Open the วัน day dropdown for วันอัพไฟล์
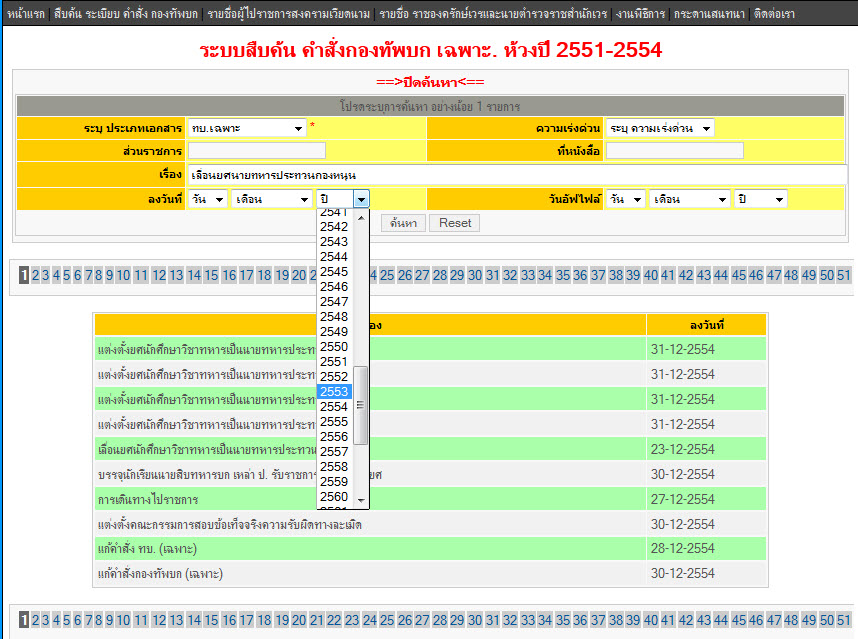The width and height of the screenshot is (858, 639). (x=625, y=199)
